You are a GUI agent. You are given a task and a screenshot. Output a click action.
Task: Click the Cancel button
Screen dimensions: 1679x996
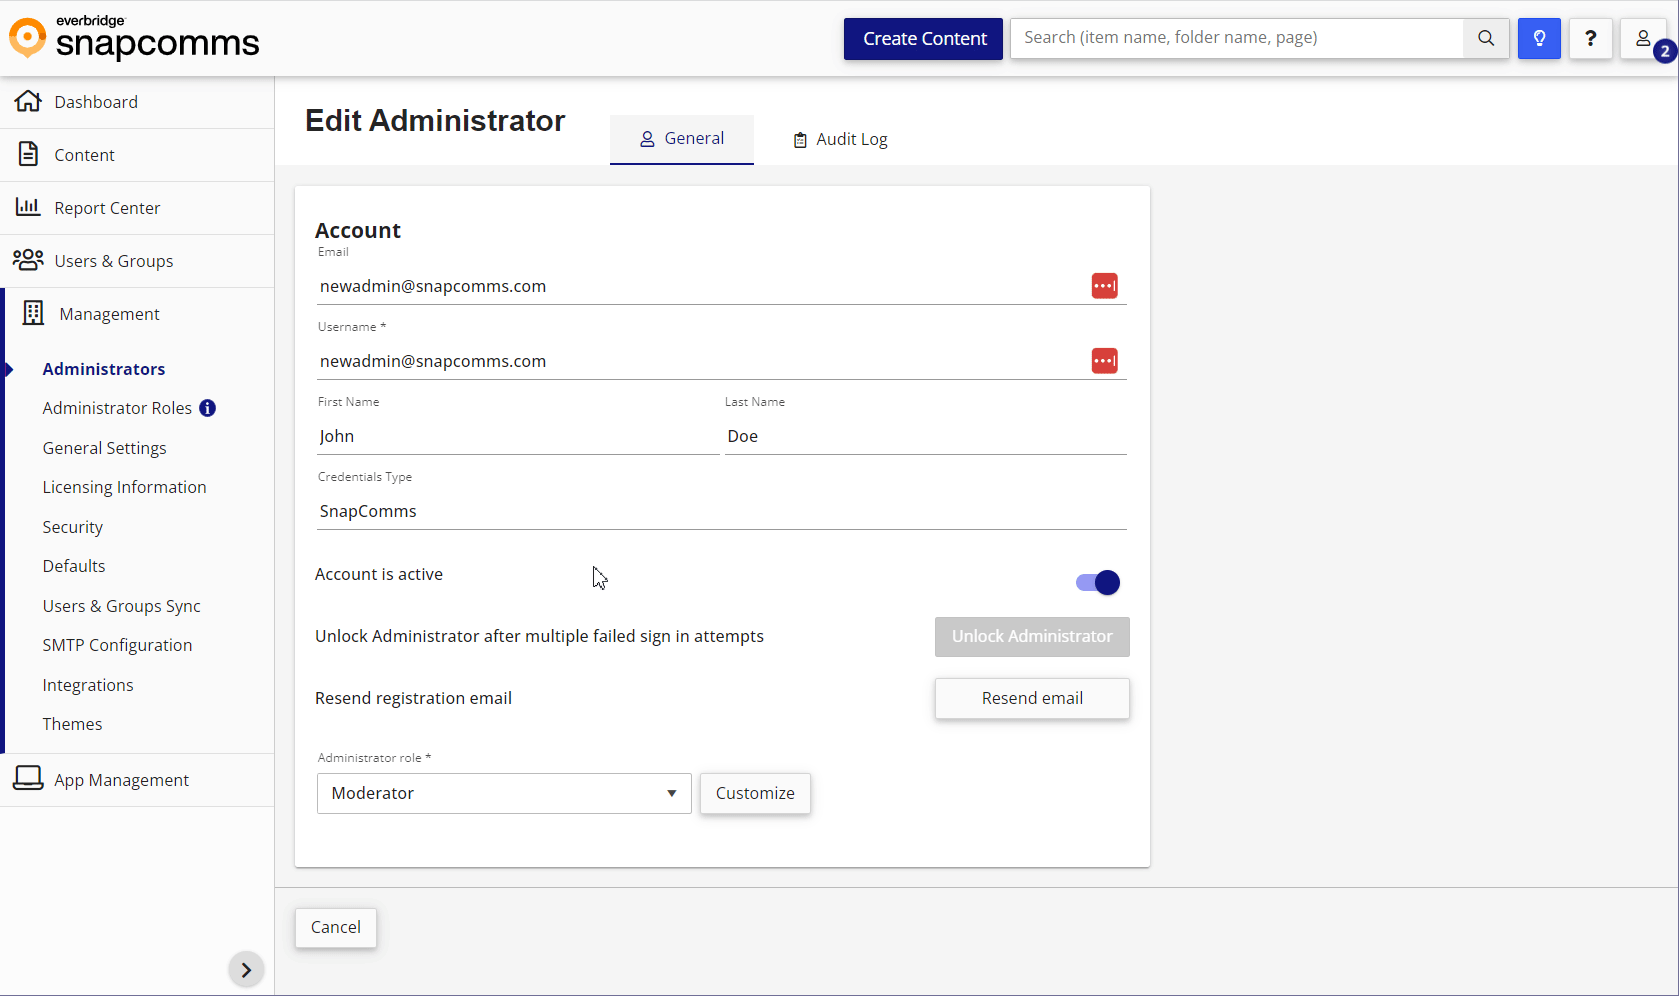click(x=335, y=928)
